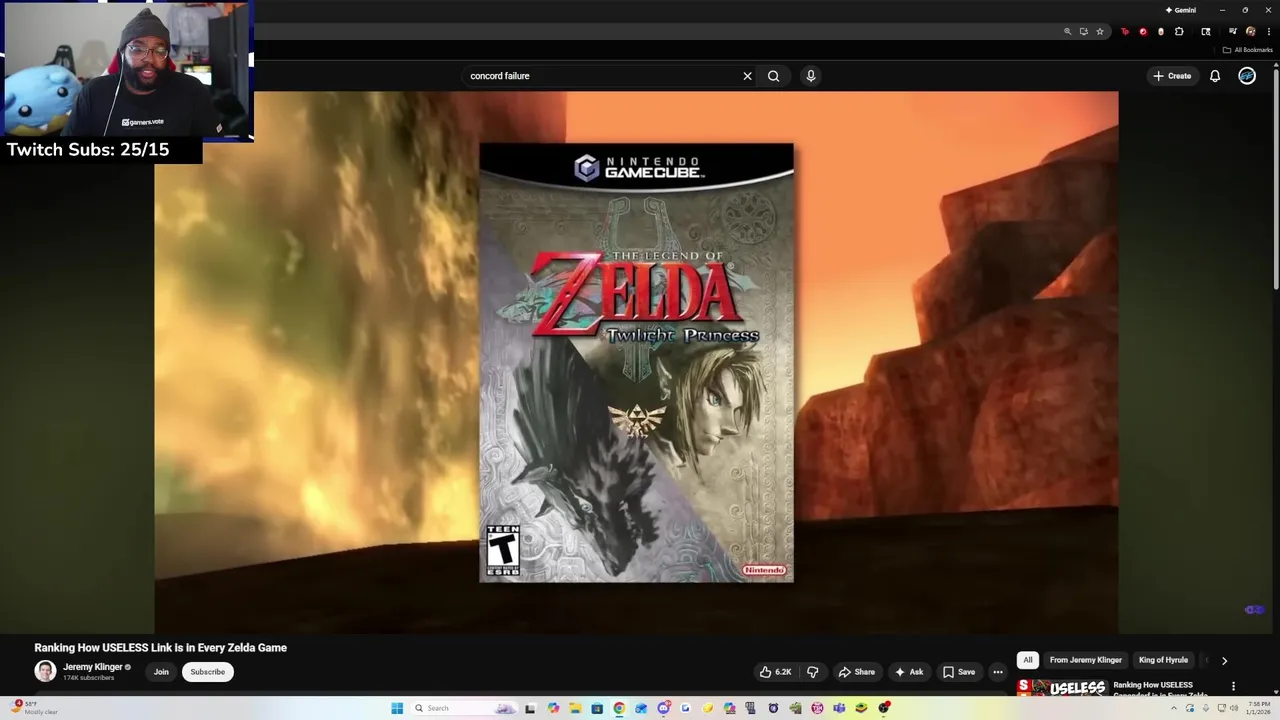Click the taskbar Search box
The height and width of the screenshot is (720, 1280).
tap(467, 708)
